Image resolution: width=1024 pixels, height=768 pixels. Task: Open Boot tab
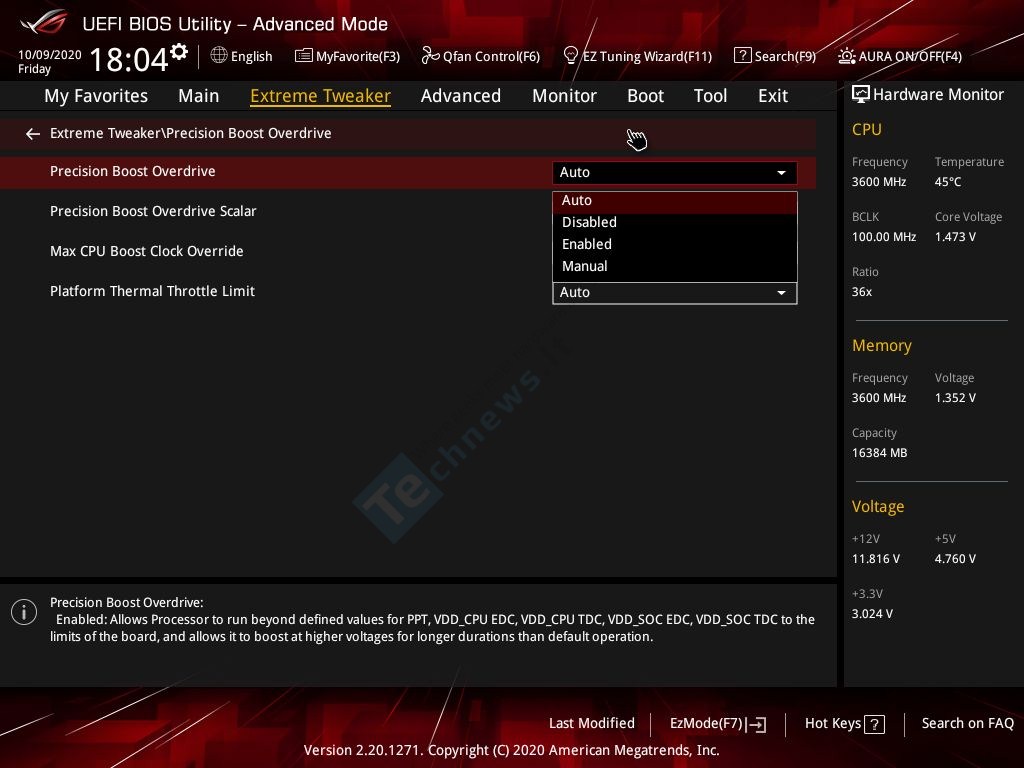645,96
